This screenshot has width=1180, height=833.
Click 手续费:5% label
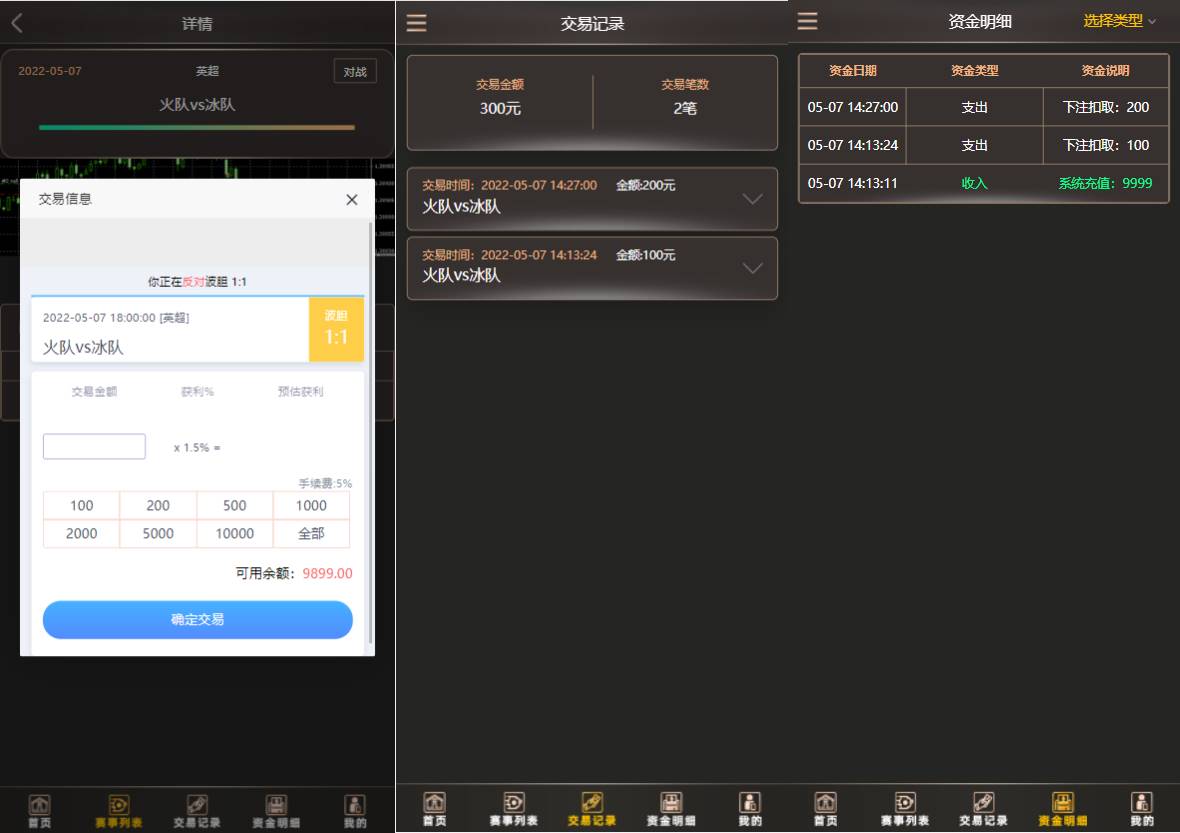(x=325, y=483)
